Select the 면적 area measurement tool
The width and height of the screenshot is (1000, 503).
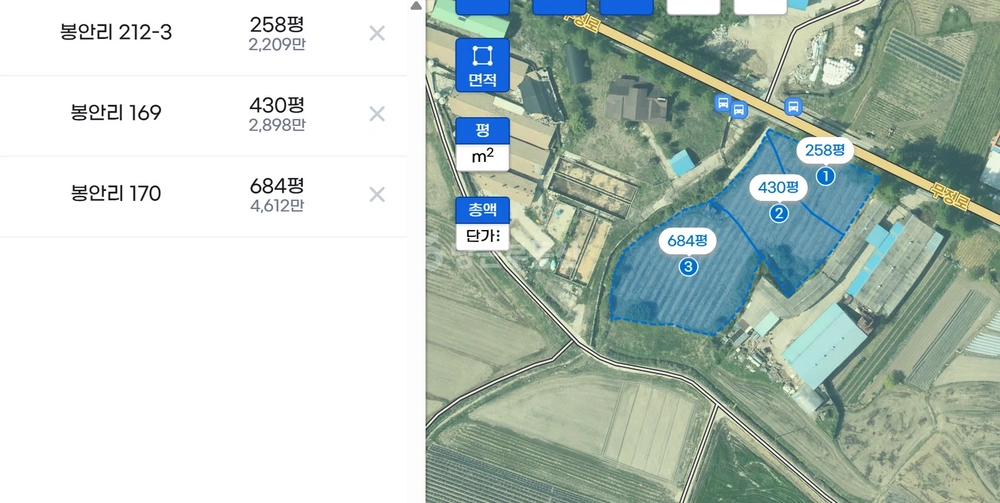coord(482,65)
